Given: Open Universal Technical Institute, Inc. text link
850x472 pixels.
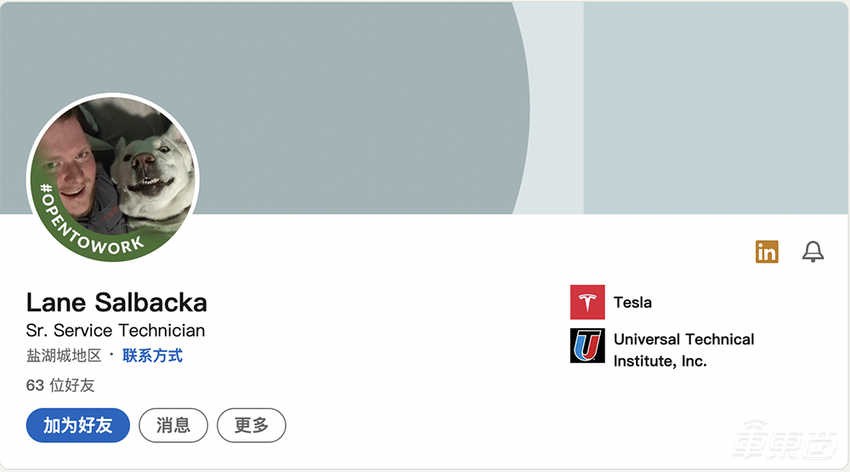Looking at the screenshot, I should pyautogui.click(x=683, y=350).
